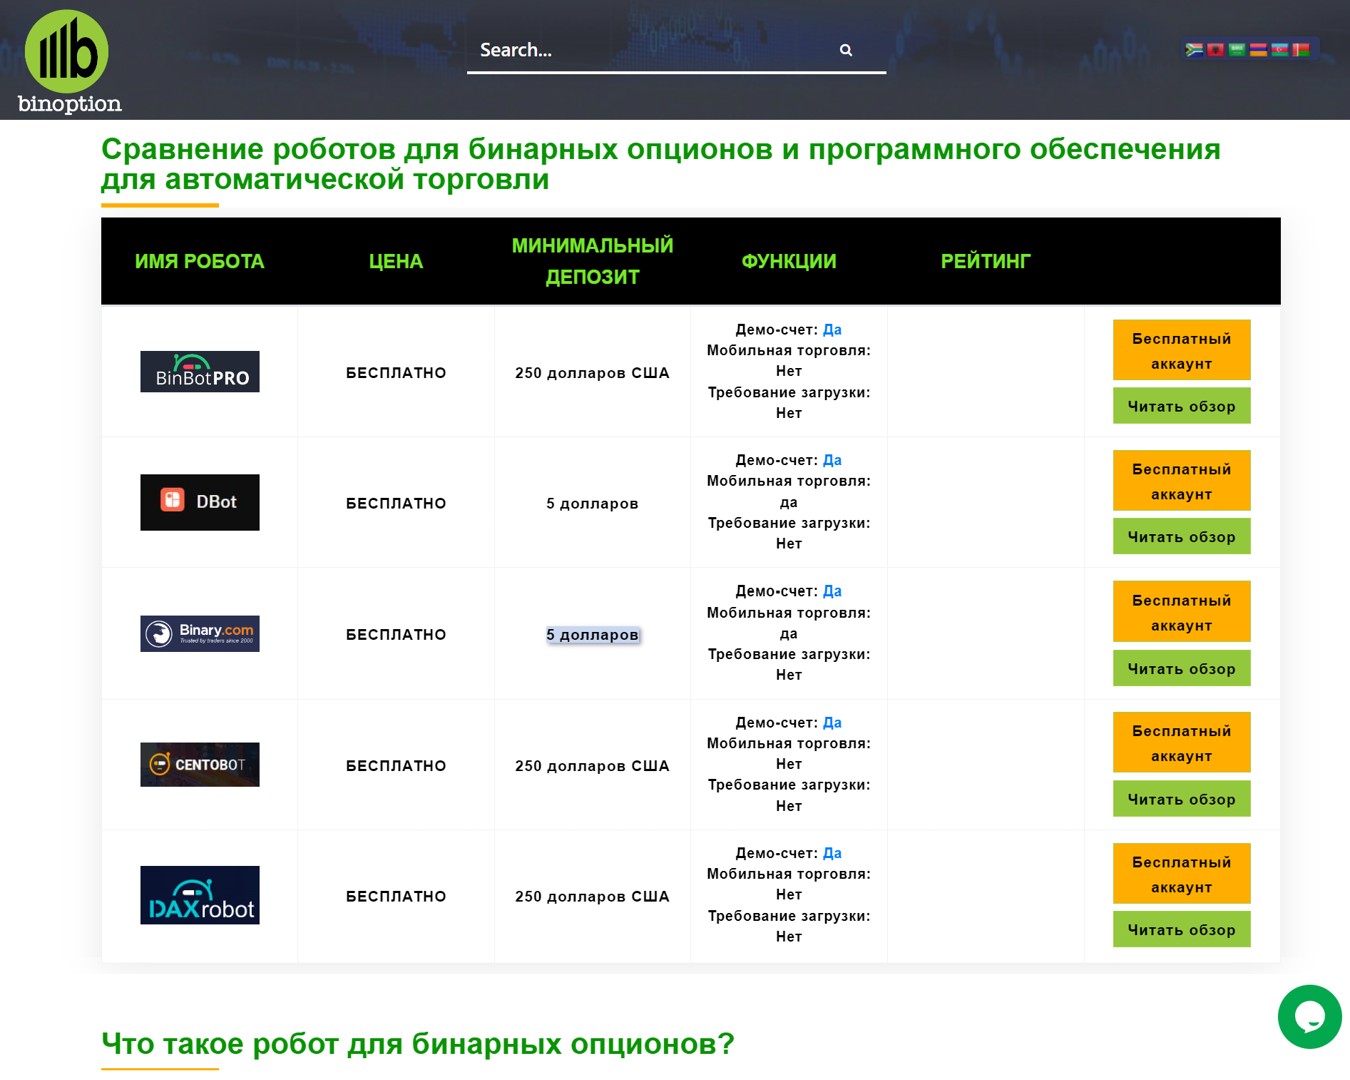Click the 'ИМЯ РОБОТА' column header

[x=199, y=261]
